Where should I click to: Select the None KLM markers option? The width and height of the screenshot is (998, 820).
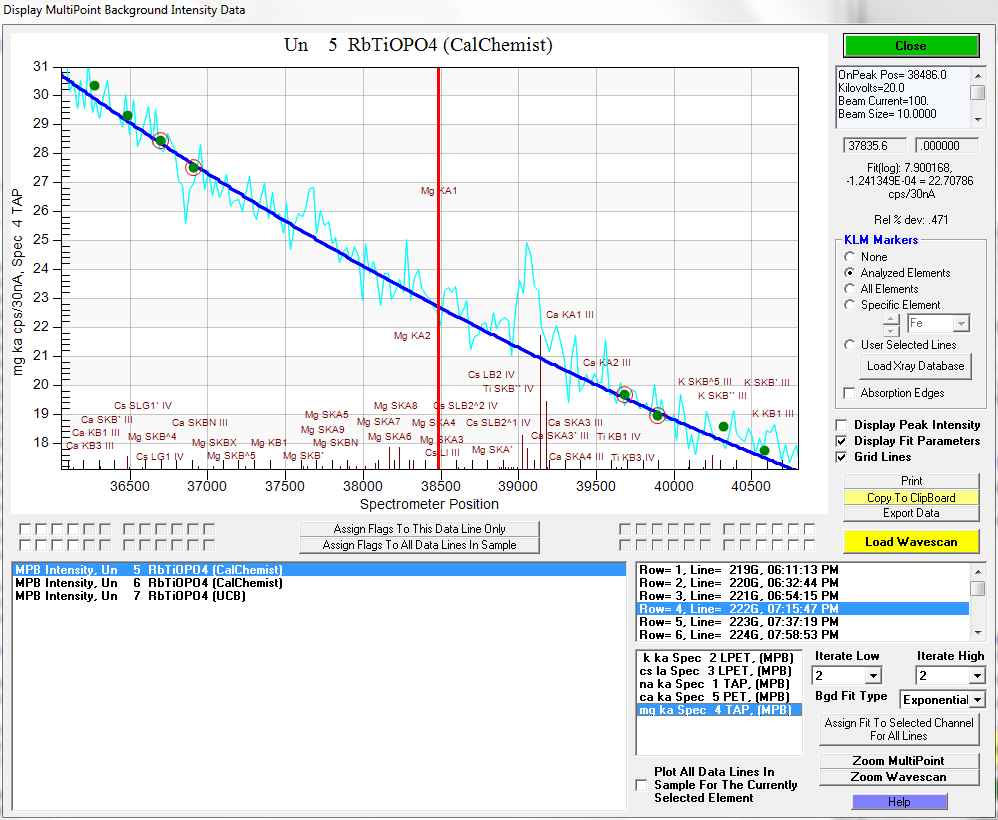(851, 257)
